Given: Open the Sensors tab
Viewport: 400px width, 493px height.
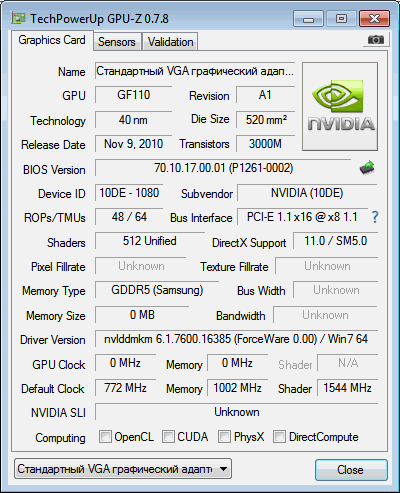Looking at the screenshot, I should 117,42.
